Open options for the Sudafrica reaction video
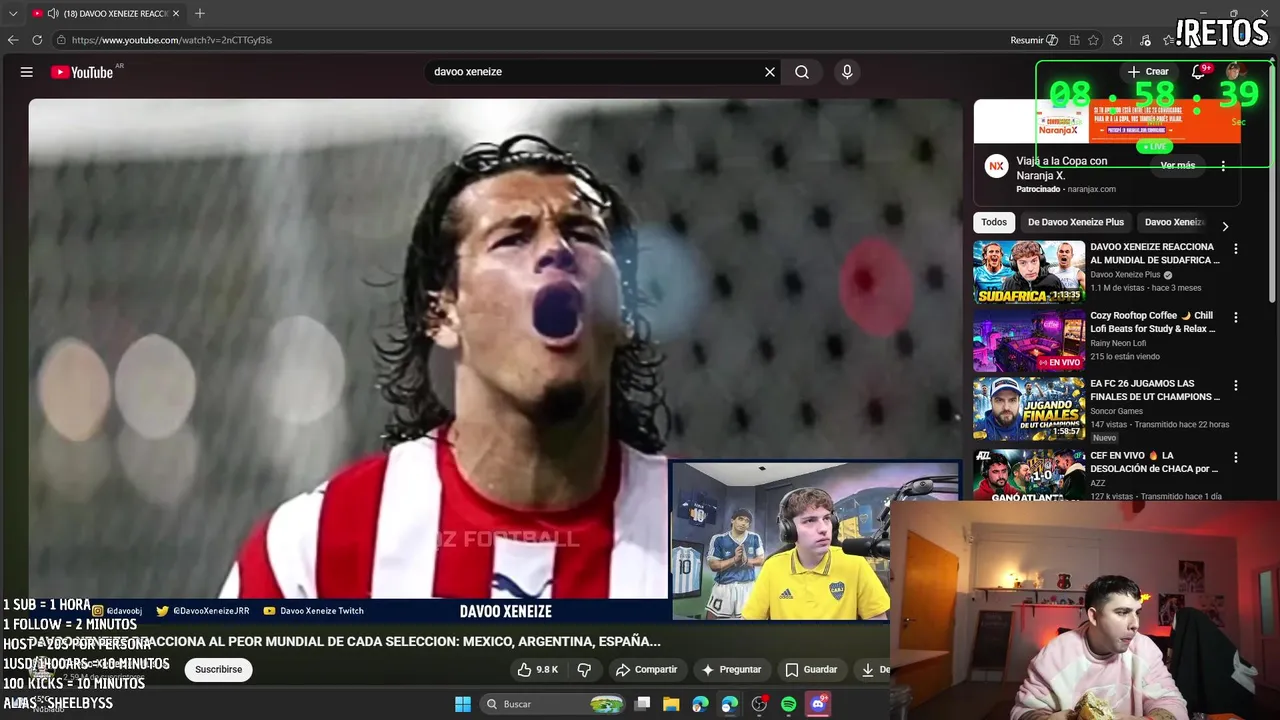Viewport: 1280px width, 720px height. [1236, 249]
